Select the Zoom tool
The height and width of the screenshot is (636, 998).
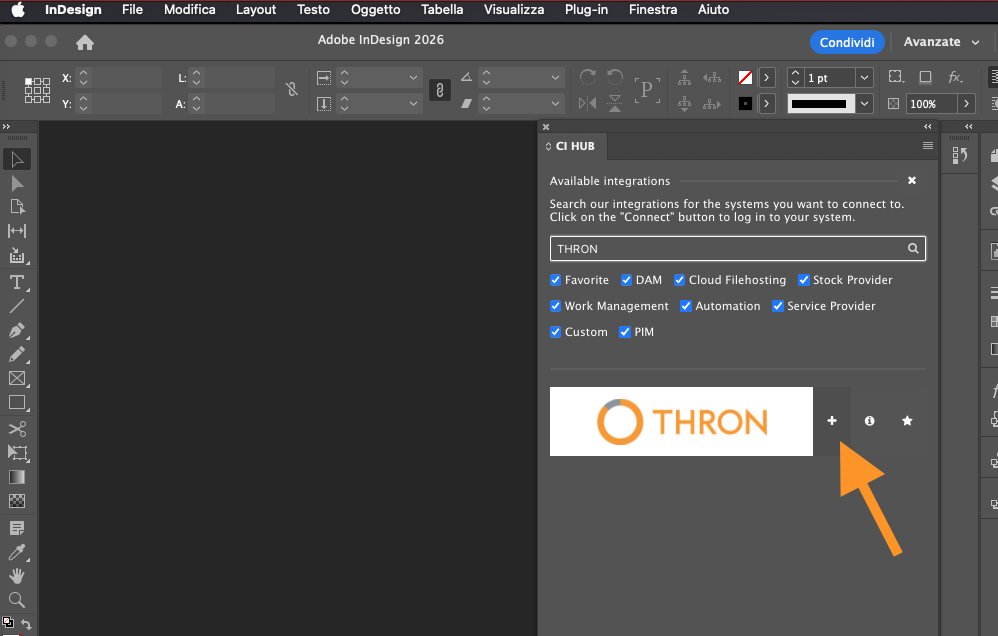(x=17, y=600)
